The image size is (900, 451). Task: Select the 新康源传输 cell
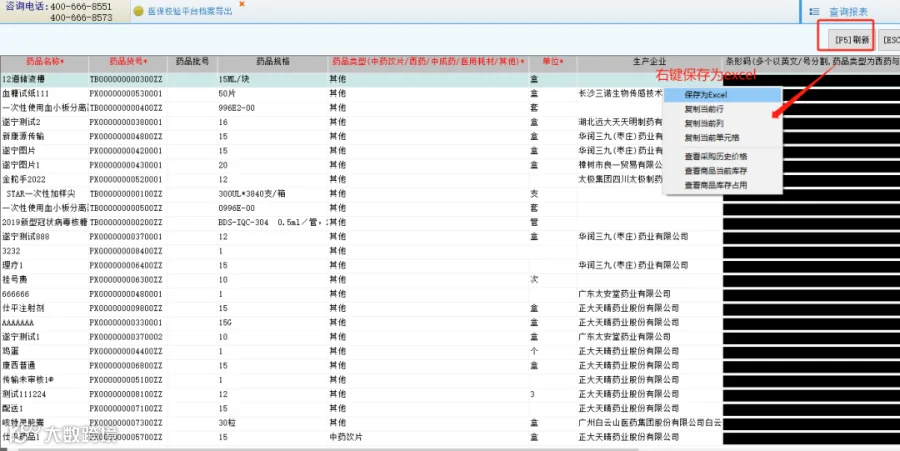tap(44, 137)
